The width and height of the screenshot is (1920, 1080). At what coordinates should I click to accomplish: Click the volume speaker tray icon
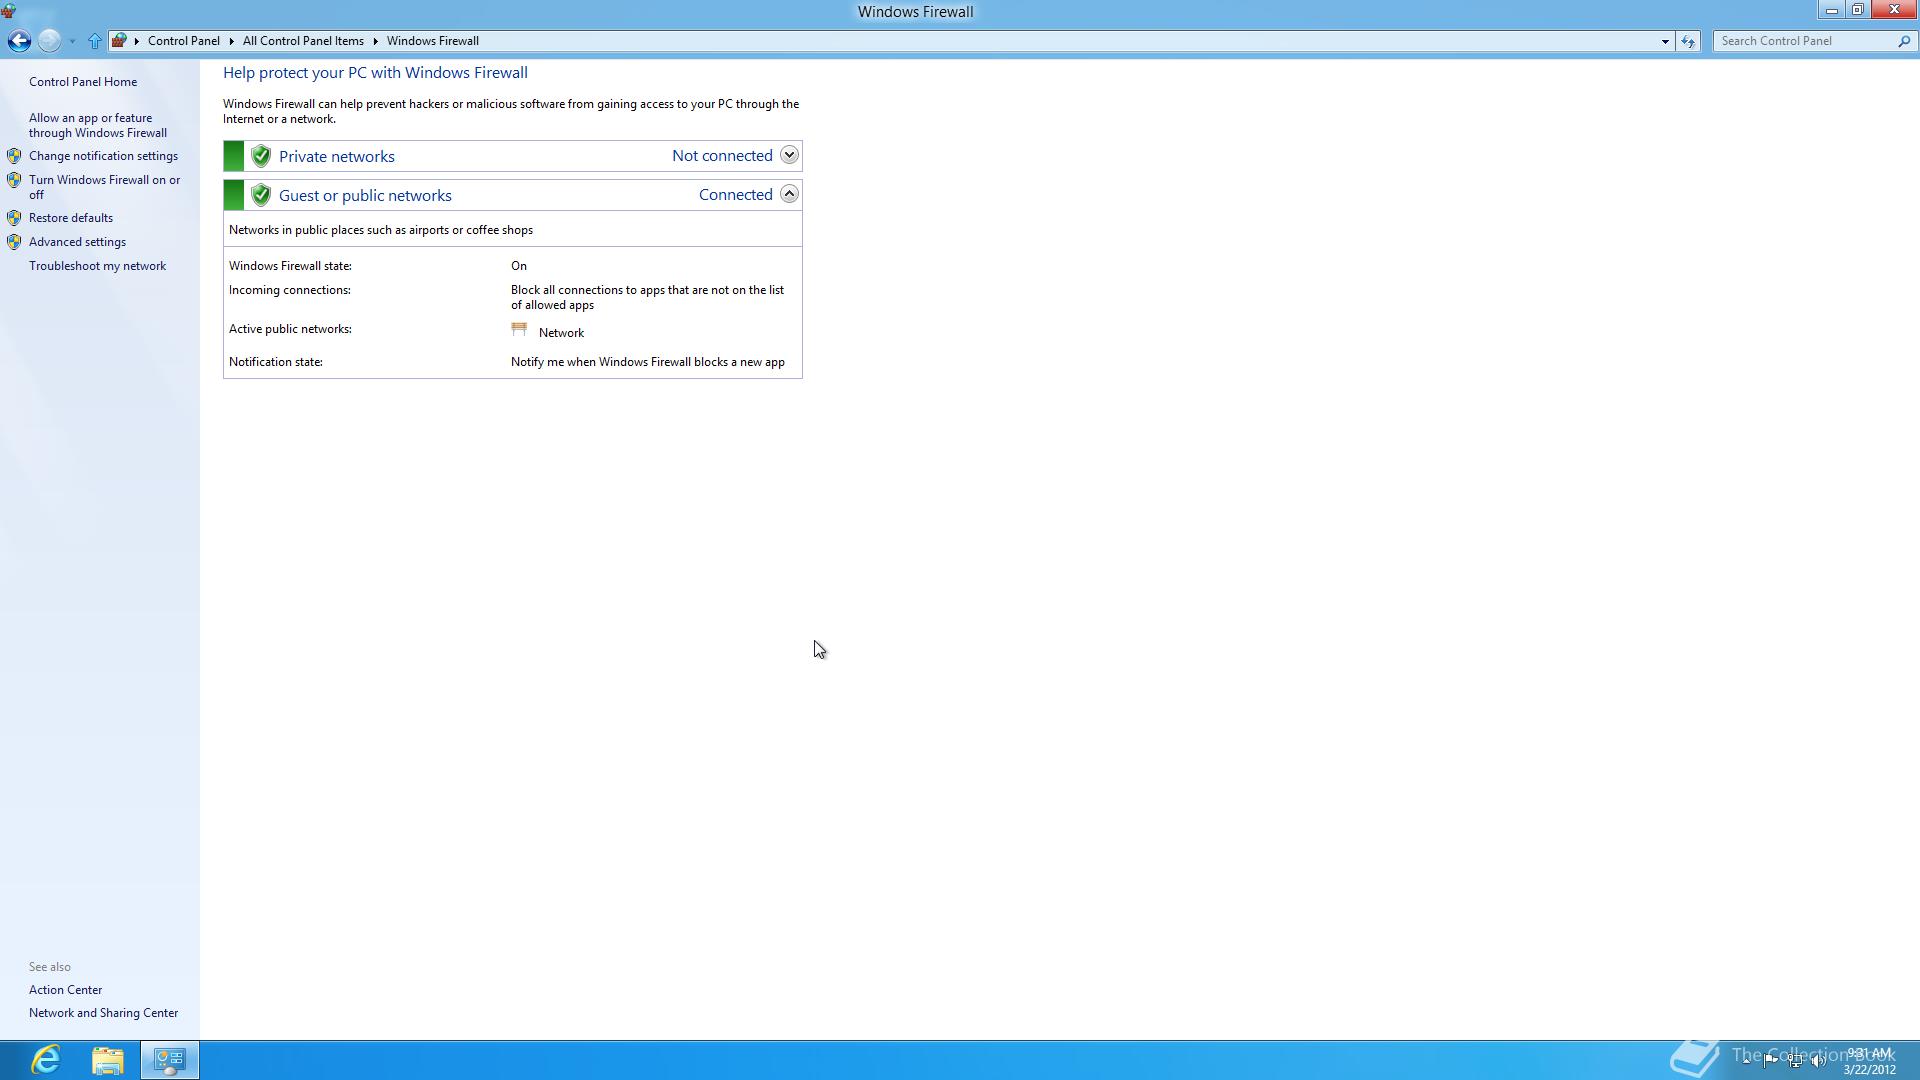[x=1818, y=1061]
